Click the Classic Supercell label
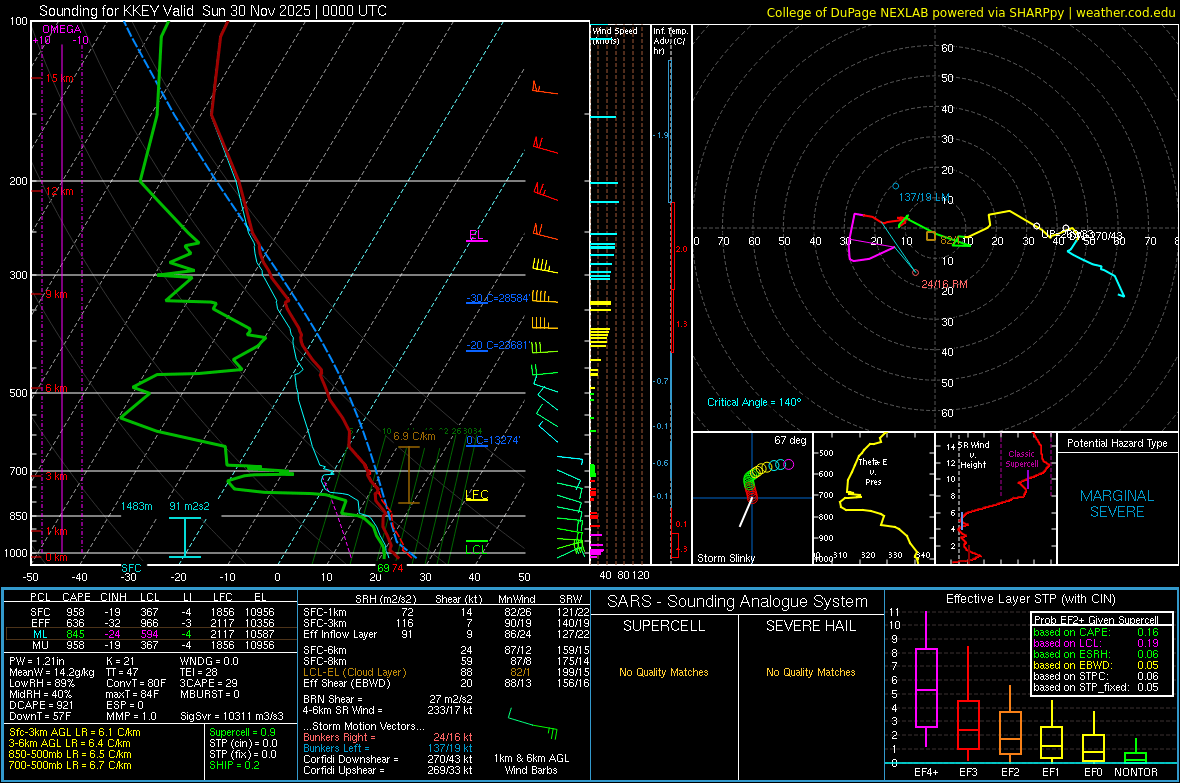The height and width of the screenshot is (783, 1180). coord(1021,459)
